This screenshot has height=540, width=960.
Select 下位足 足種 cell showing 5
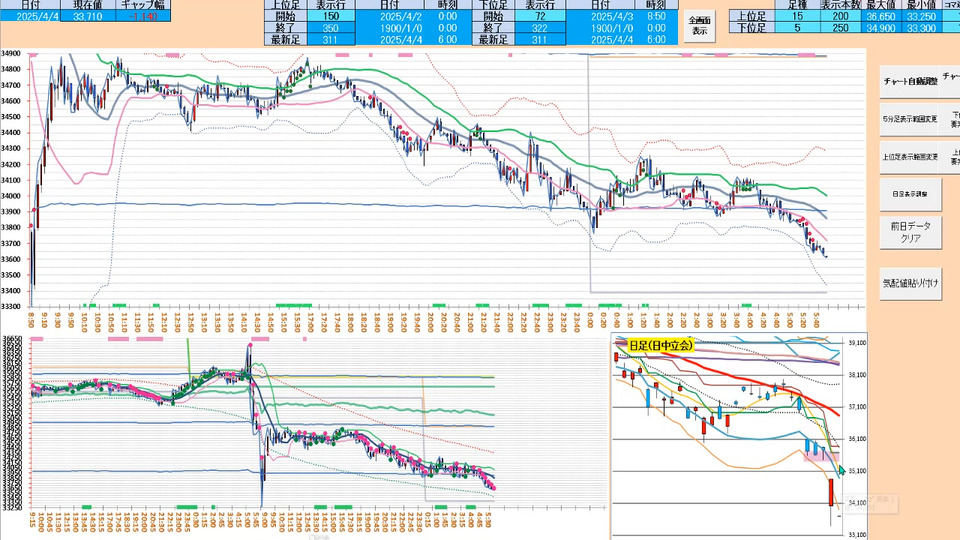797,28
